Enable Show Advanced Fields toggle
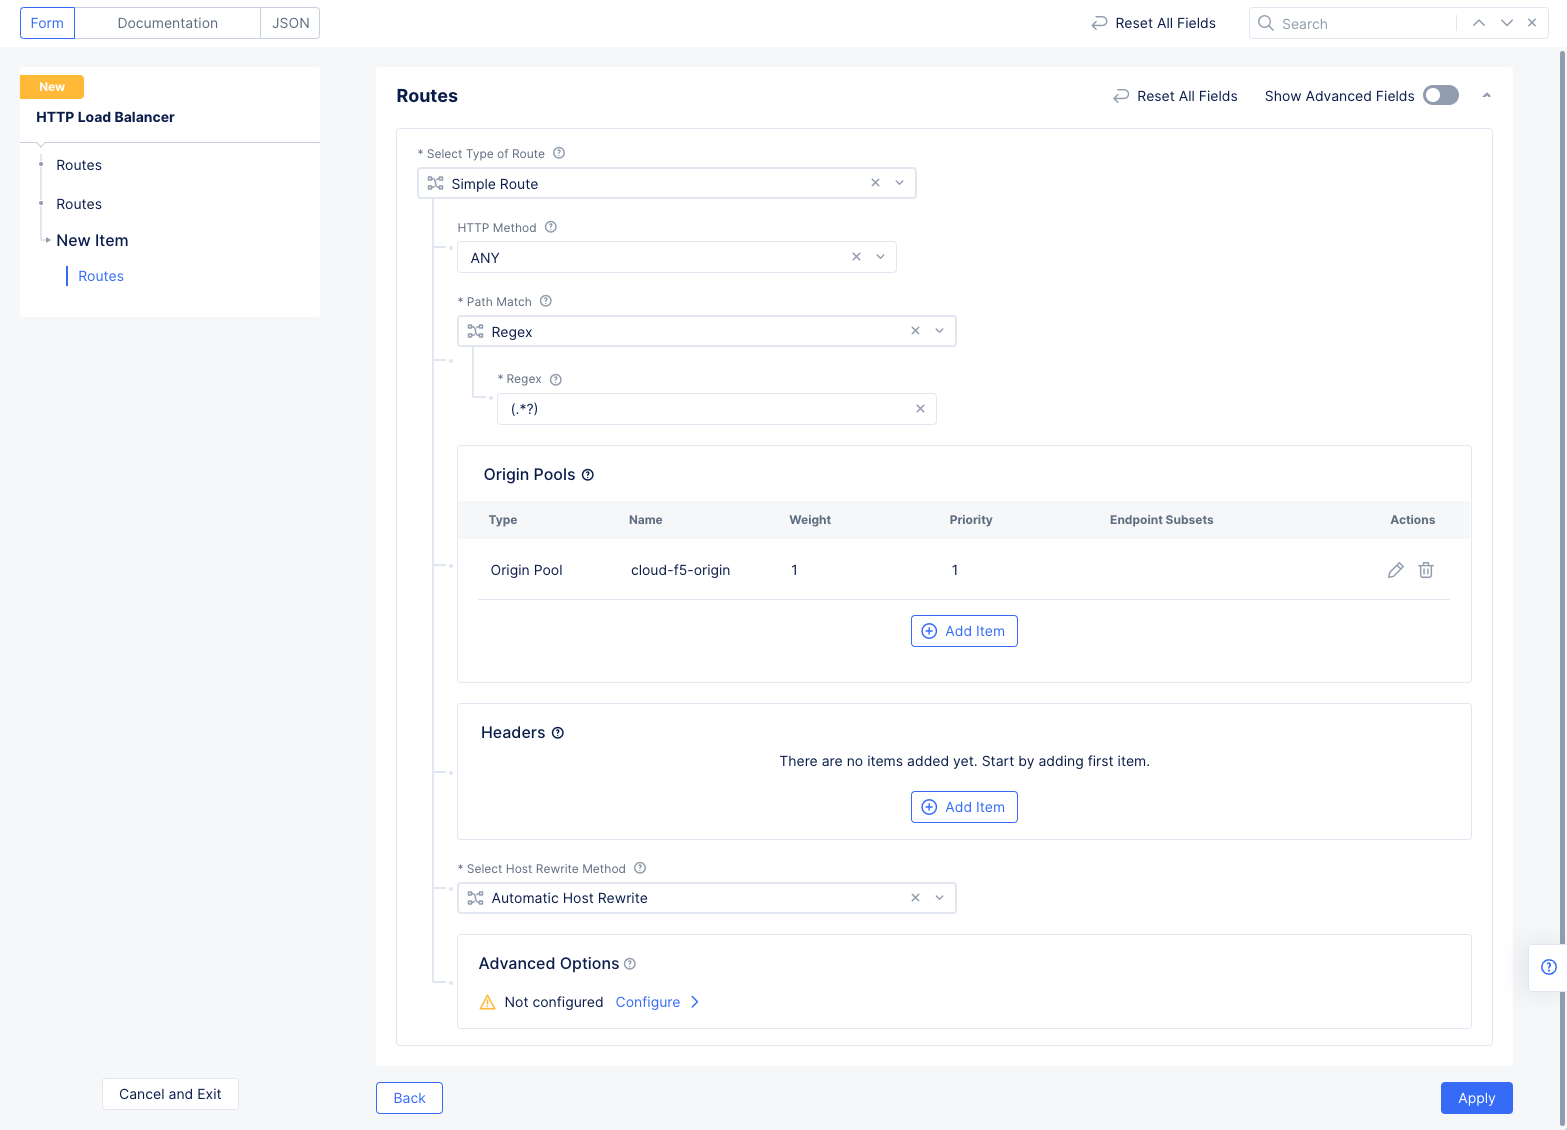The height and width of the screenshot is (1130, 1567). click(x=1440, y=95)
